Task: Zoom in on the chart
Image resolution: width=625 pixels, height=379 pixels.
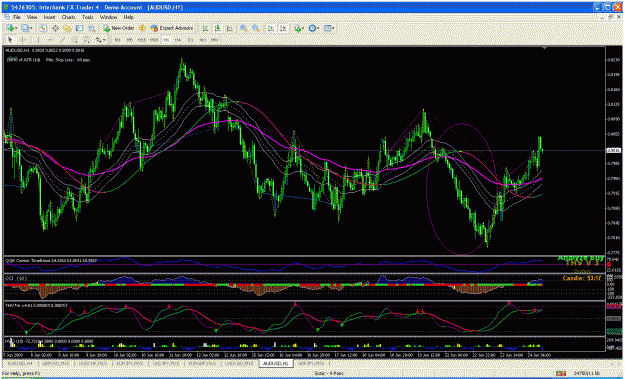Action: coord(243,28)
